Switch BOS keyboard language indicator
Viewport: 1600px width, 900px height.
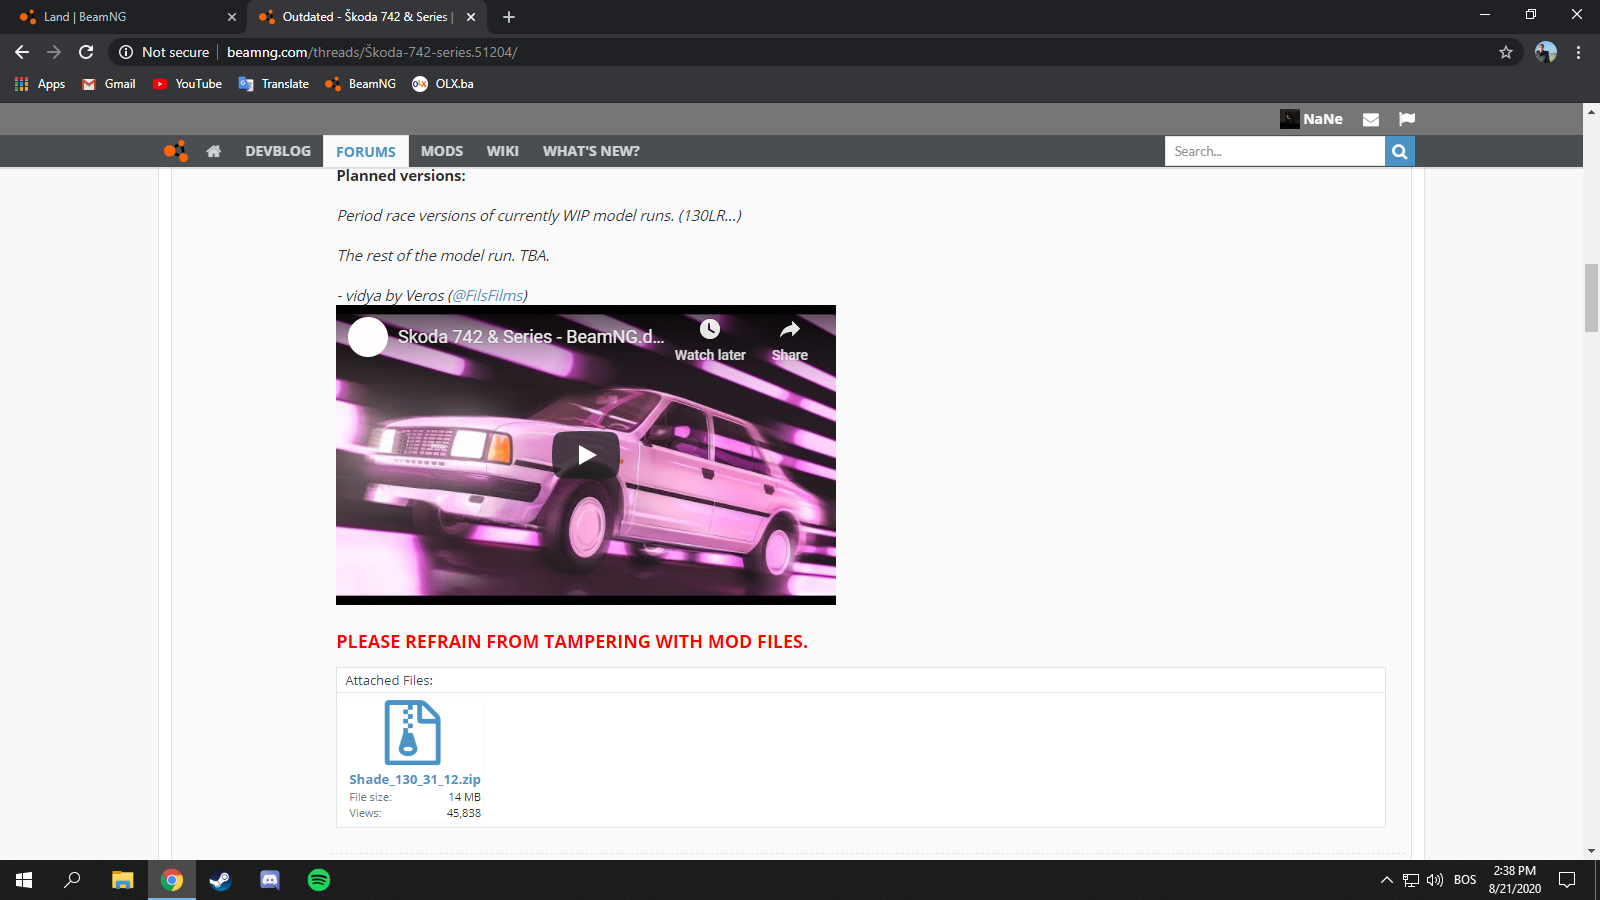coord(1465,880)
